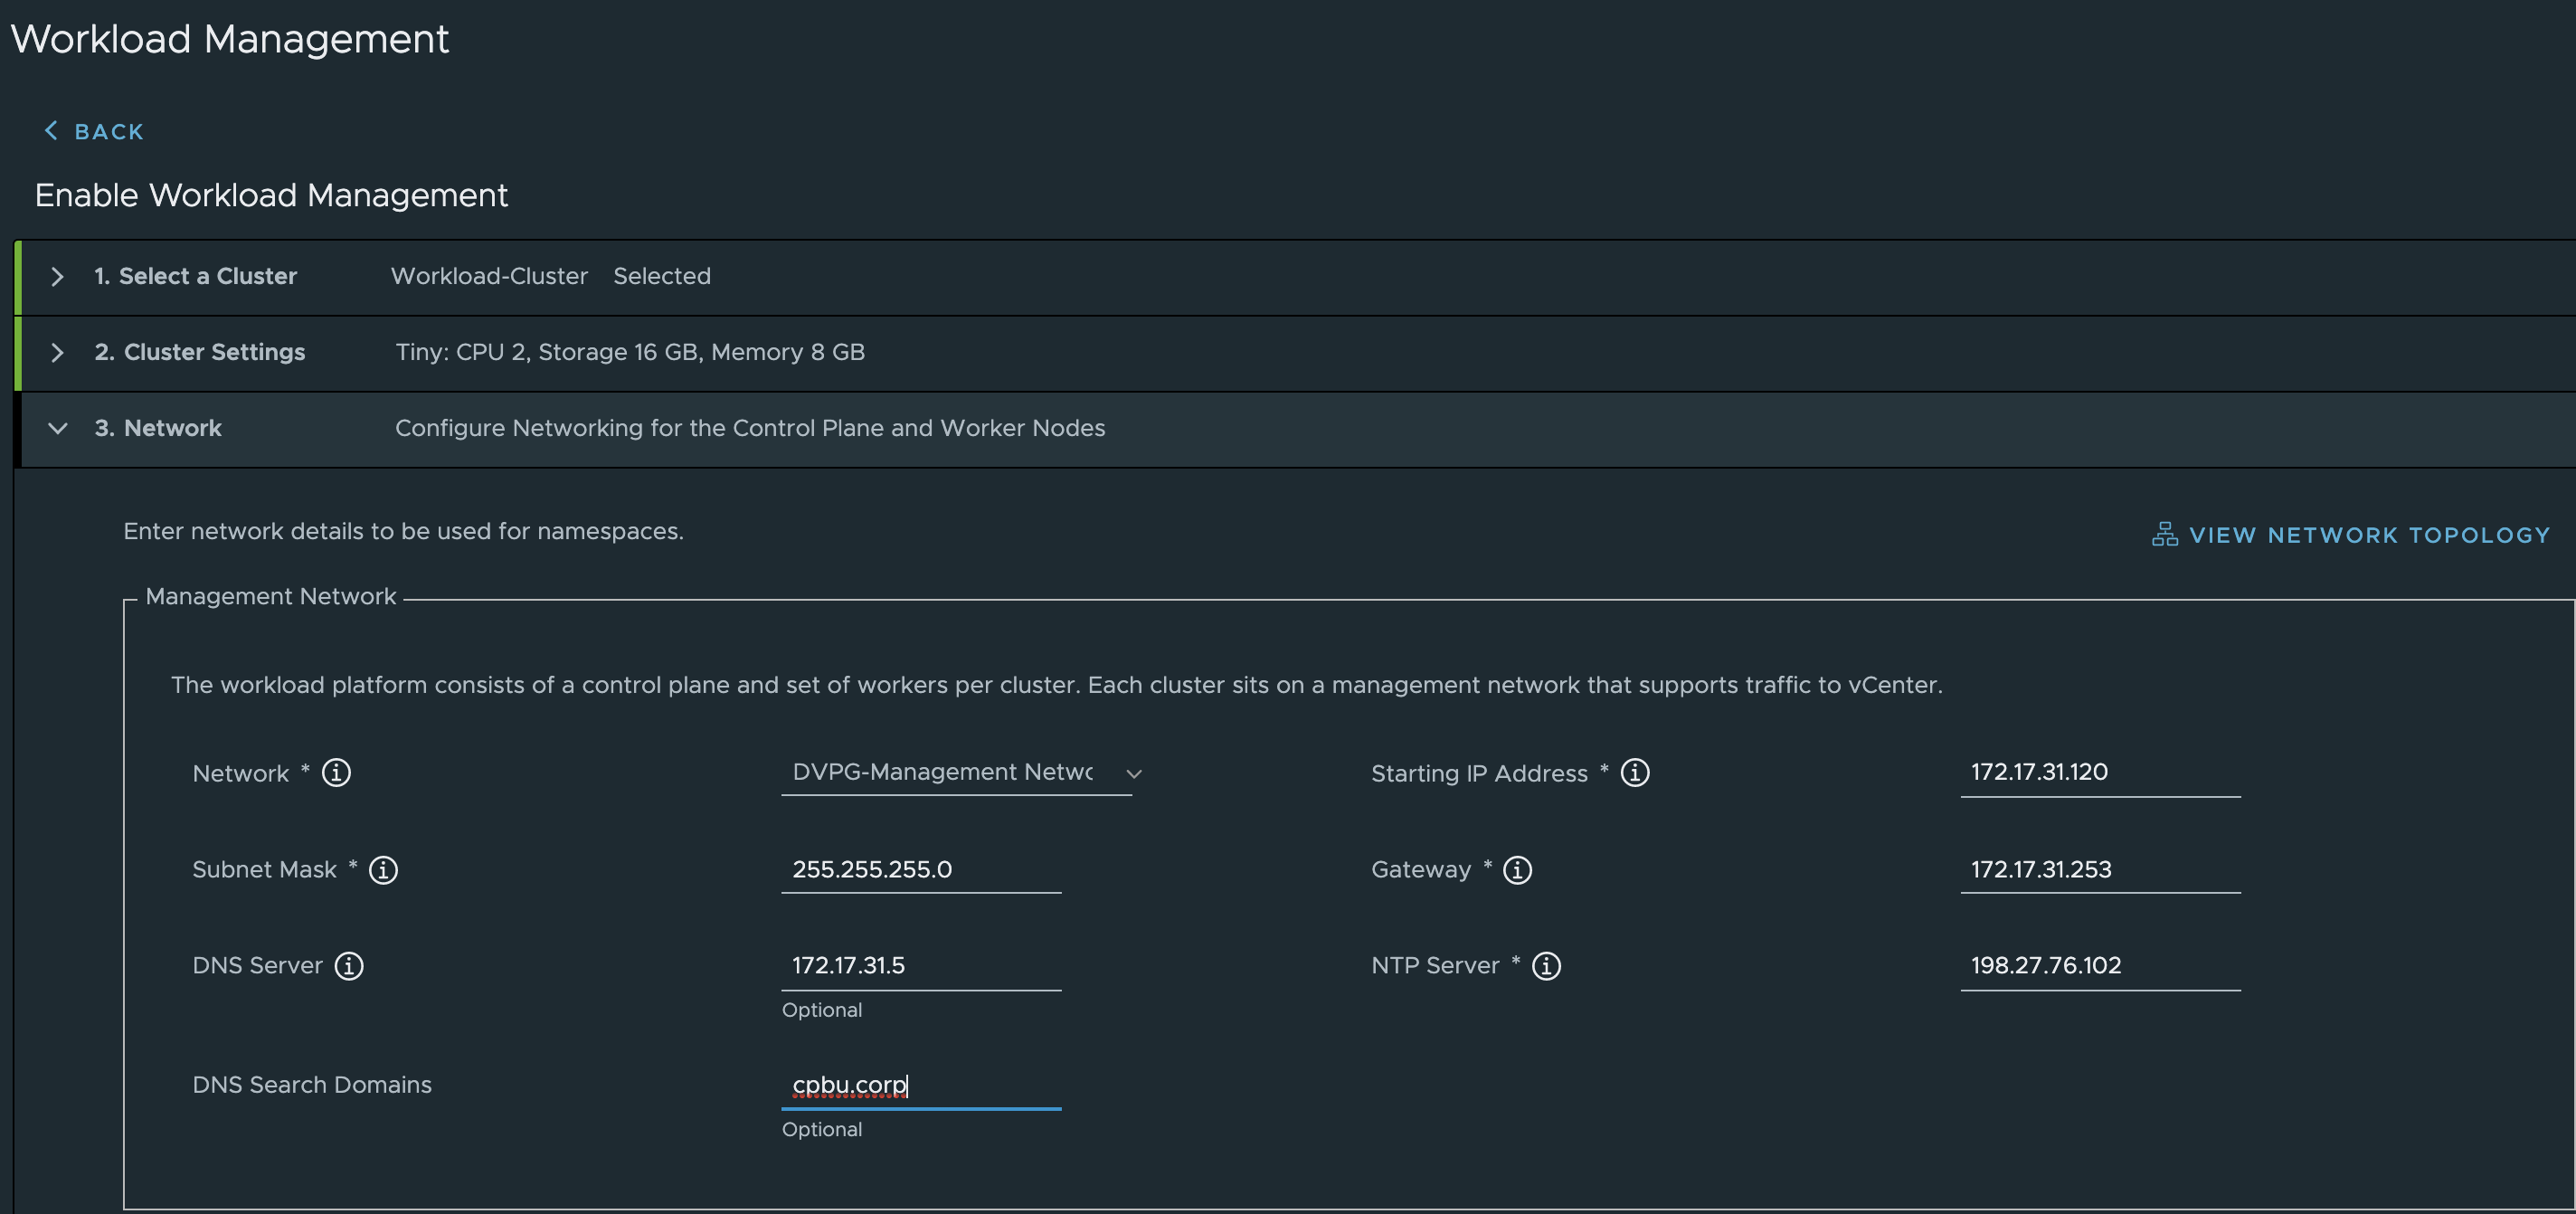
Task: Click the NTP Server input field
Action: point(2099,965)
